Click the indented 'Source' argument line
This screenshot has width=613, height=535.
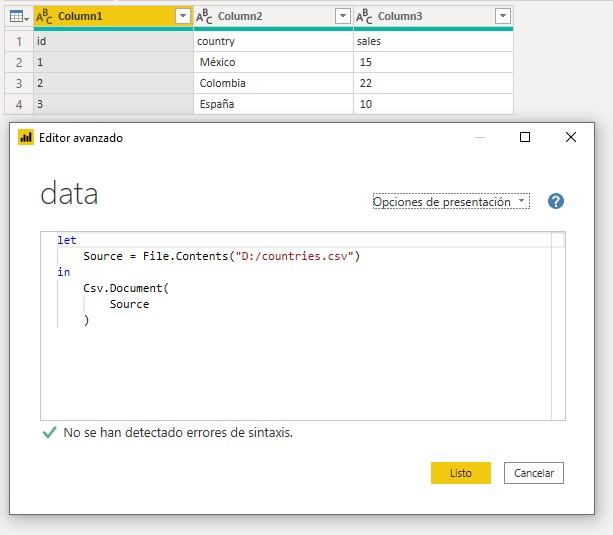pyautogui.click(x=129, y=304)
